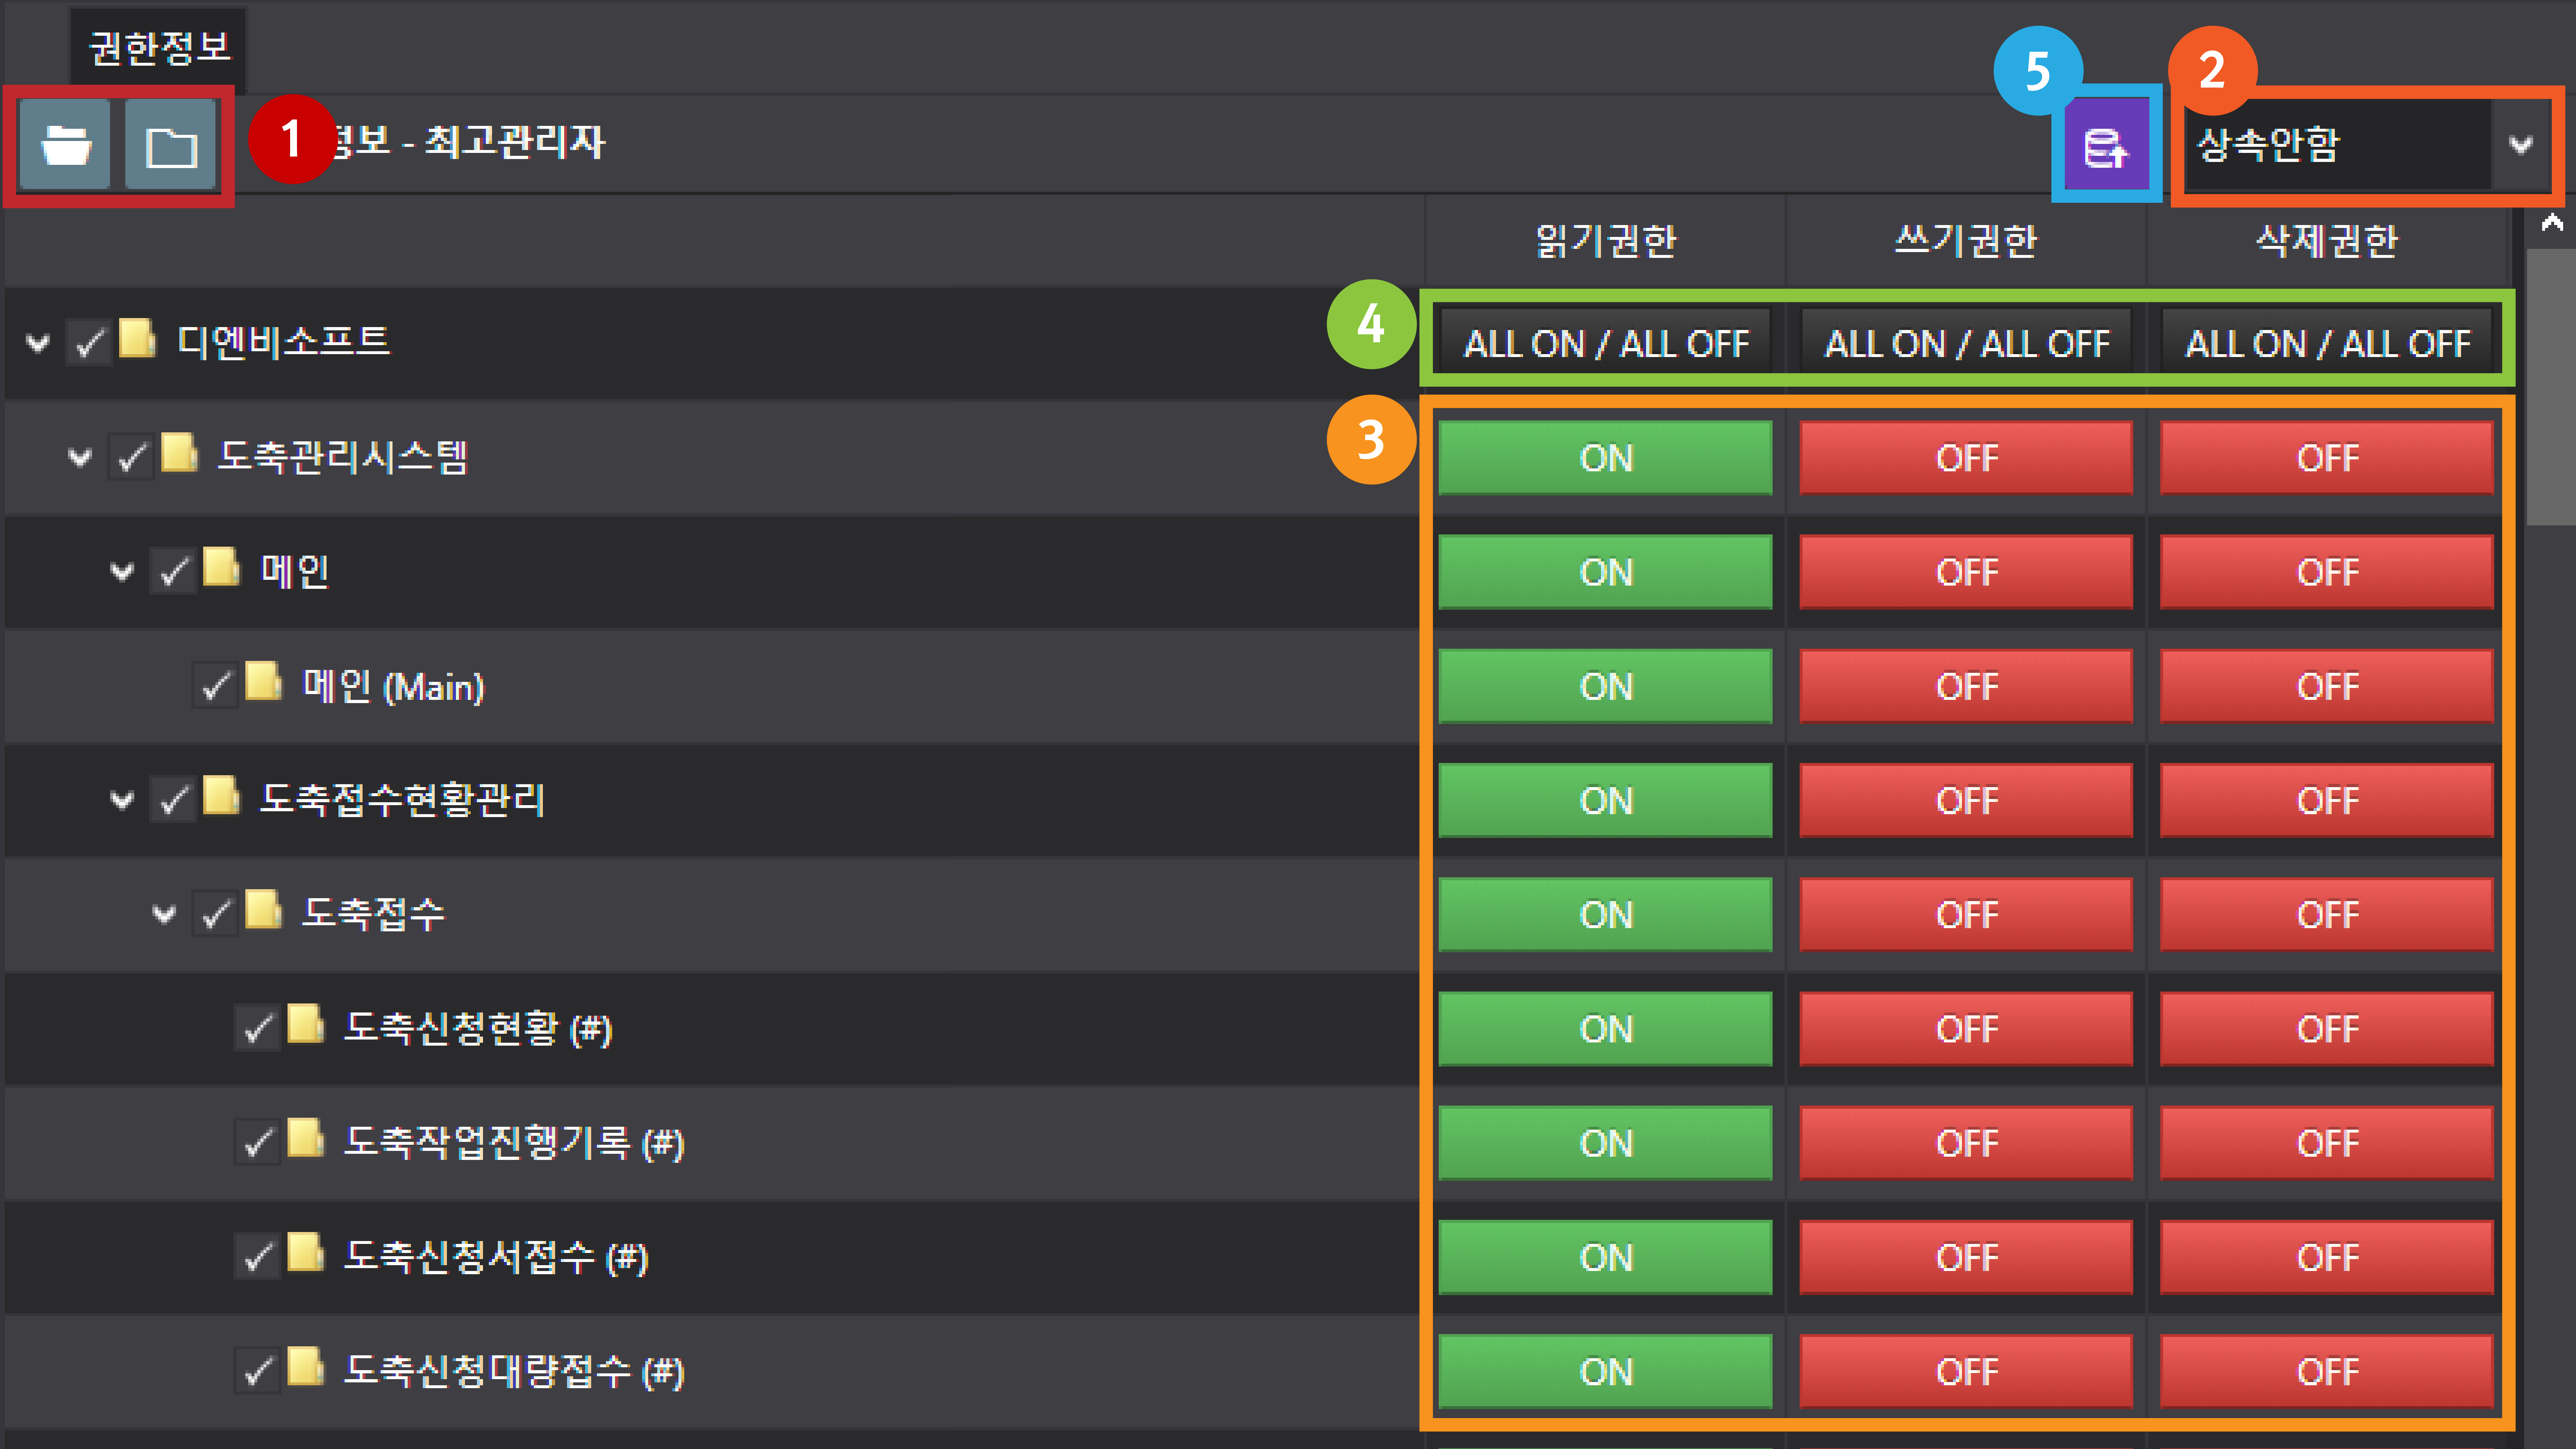Collapse the 도축접수 tree node chevron
Screen dimensions: 2576x1449
(164, 914)
